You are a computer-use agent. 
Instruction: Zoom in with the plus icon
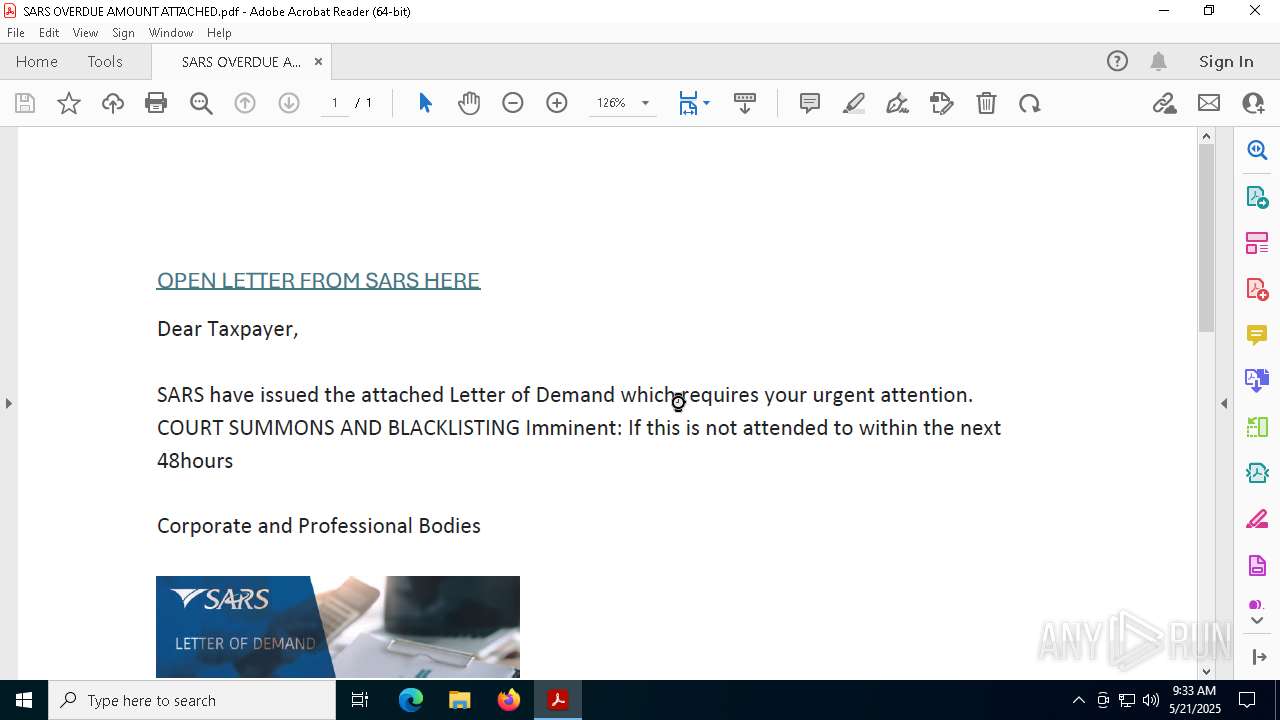click(x=557, y=103)
